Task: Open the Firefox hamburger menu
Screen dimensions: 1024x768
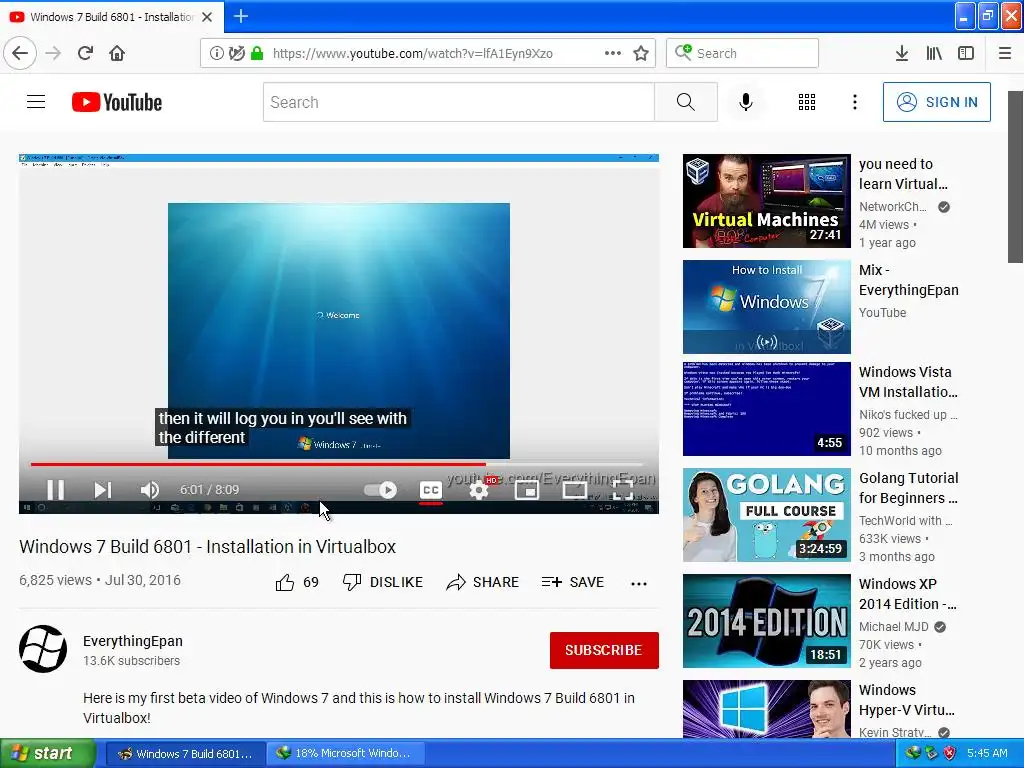Action: pos(1005,53)
